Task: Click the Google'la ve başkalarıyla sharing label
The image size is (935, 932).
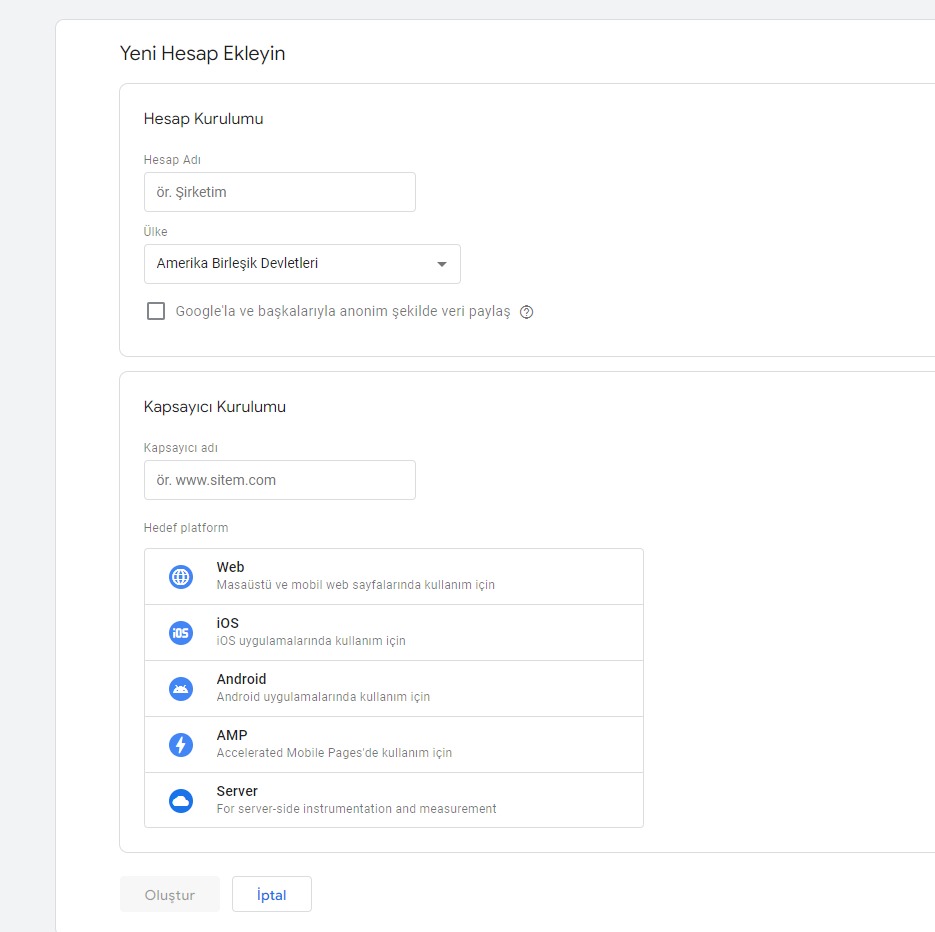Action: [x=343, y=311]
